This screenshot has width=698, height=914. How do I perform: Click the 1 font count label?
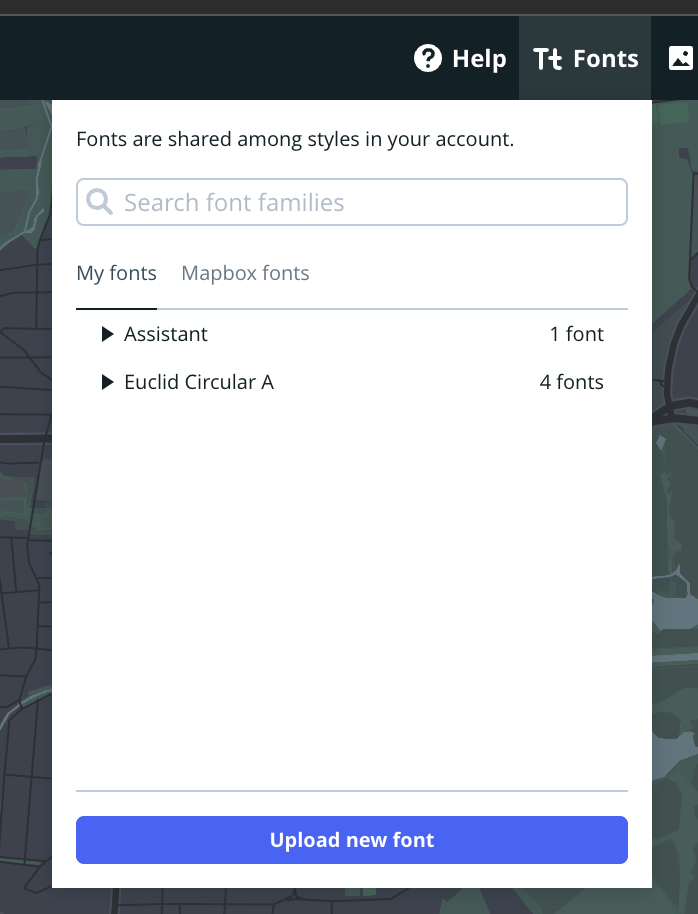point(577,334)
